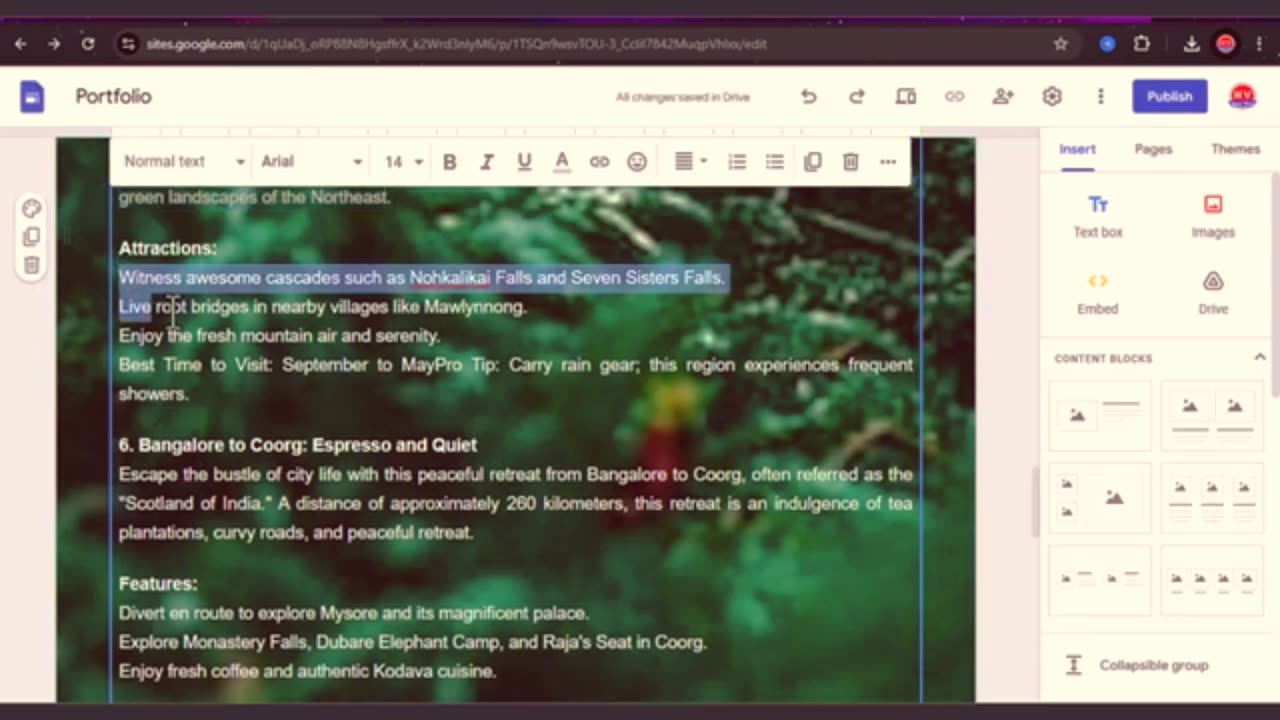Toggle bold formatting in text toolbar

(449, 162)
